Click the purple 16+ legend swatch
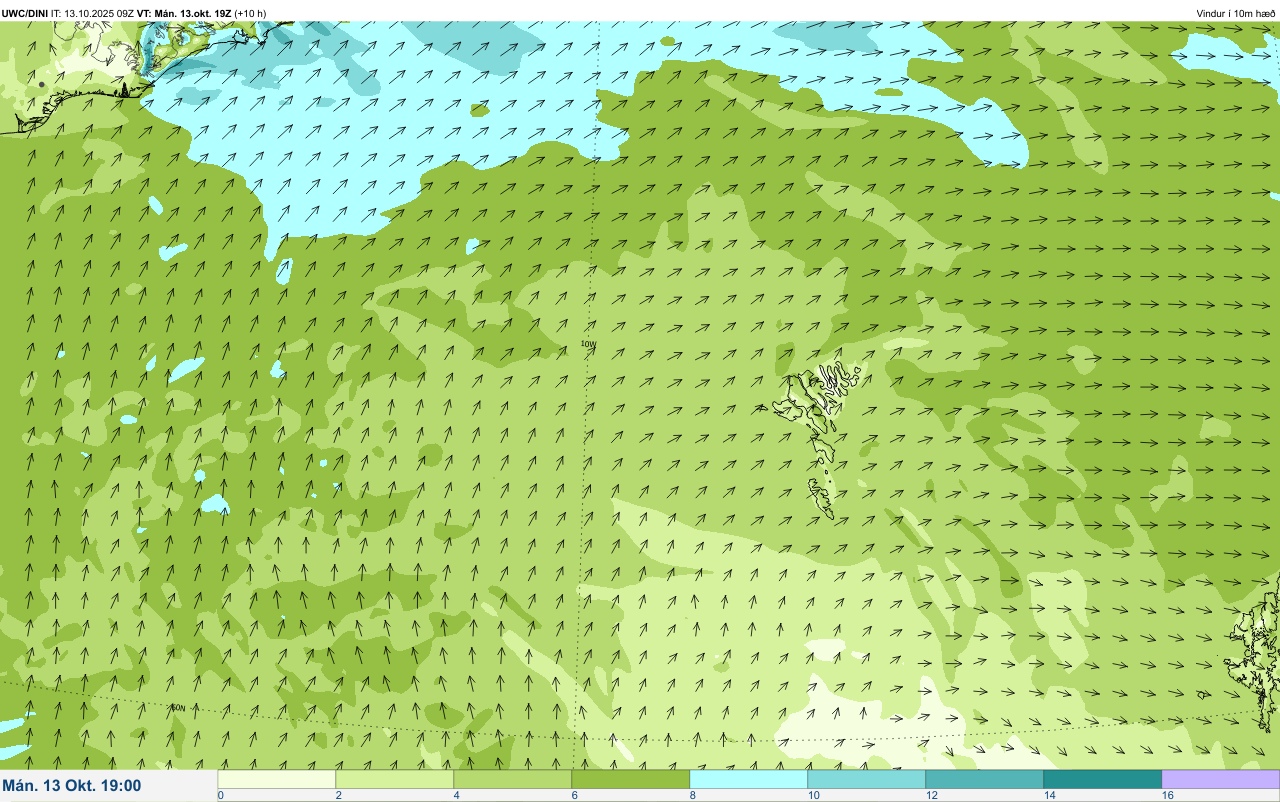 pyautogui.click(x=1221, y=779)
